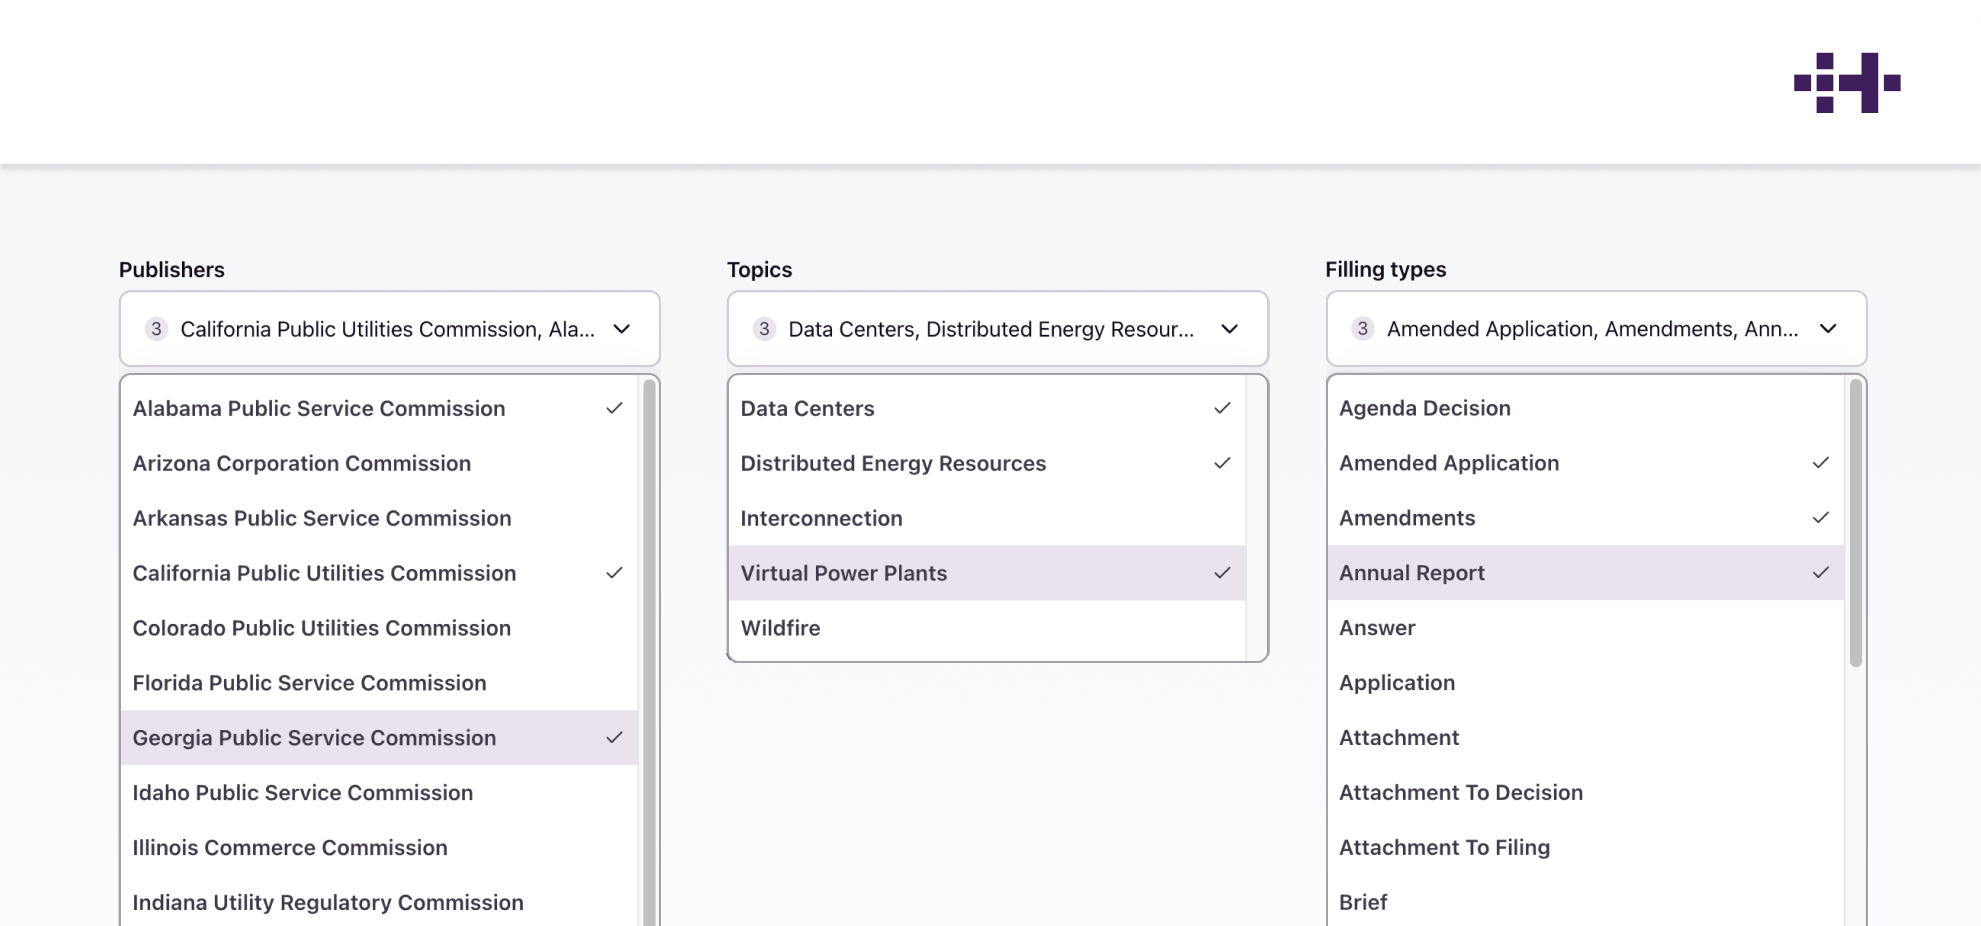Click the Filling types list scrollbar

pos(1856,522)
